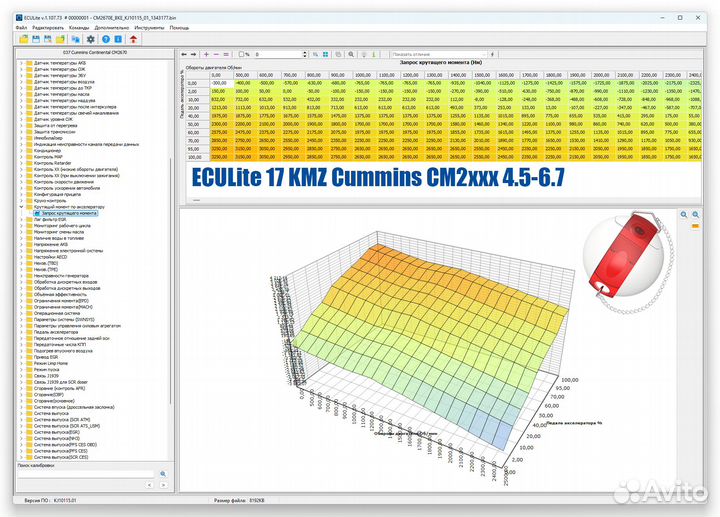Open the 'Показать отличия' dropdown

coord(439,54)
